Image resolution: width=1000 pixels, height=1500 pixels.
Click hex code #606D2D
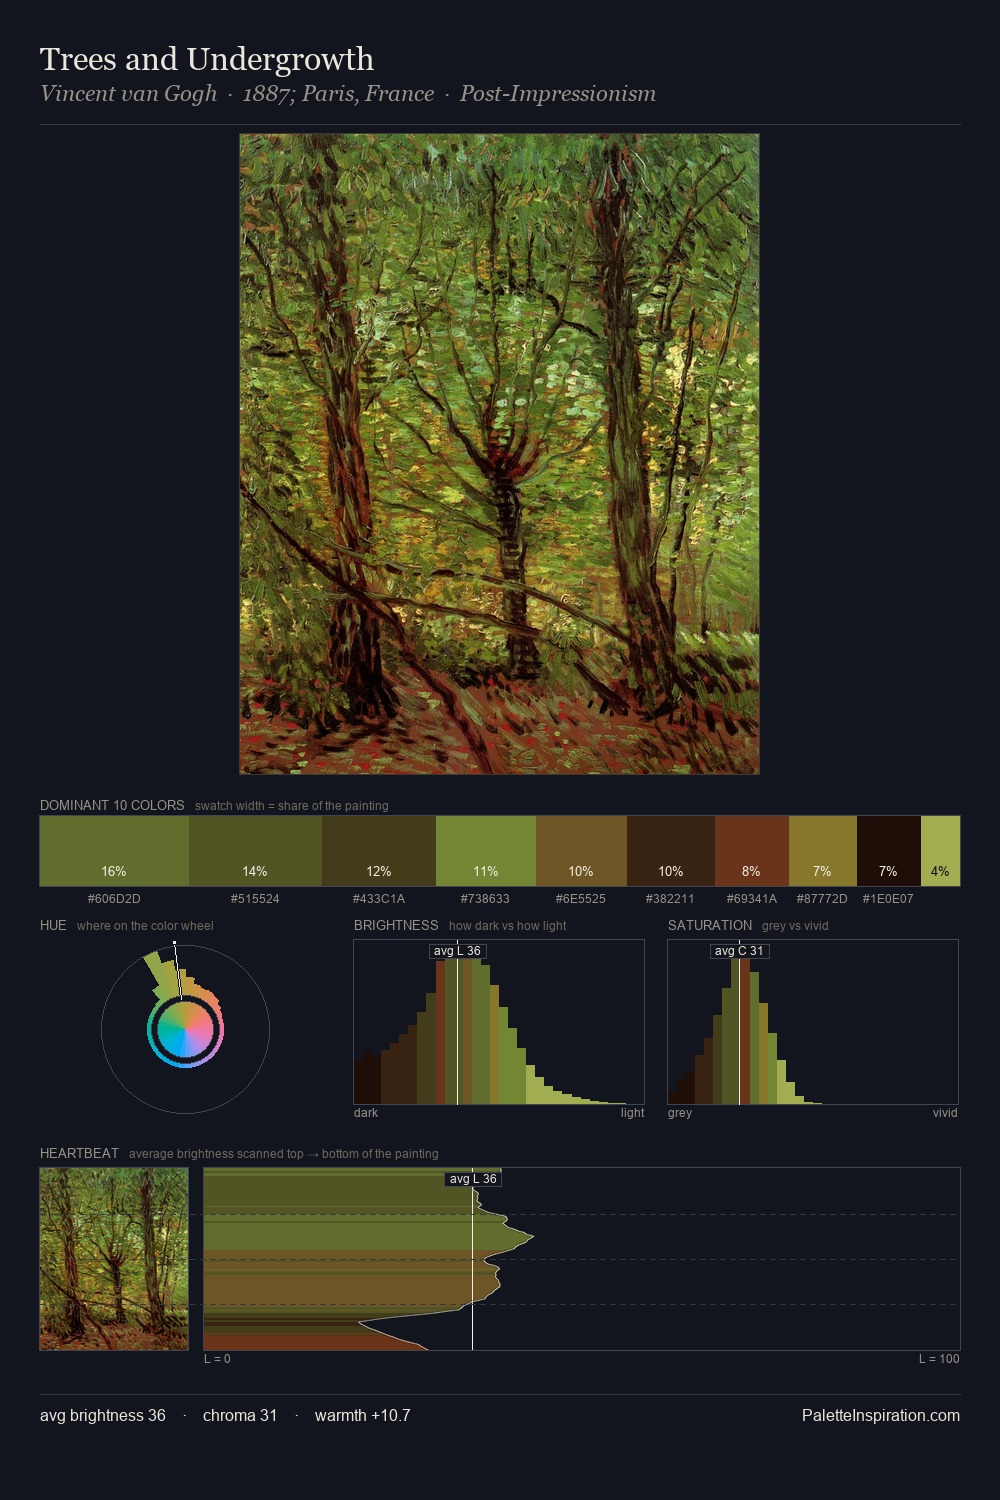click(114, 899)
